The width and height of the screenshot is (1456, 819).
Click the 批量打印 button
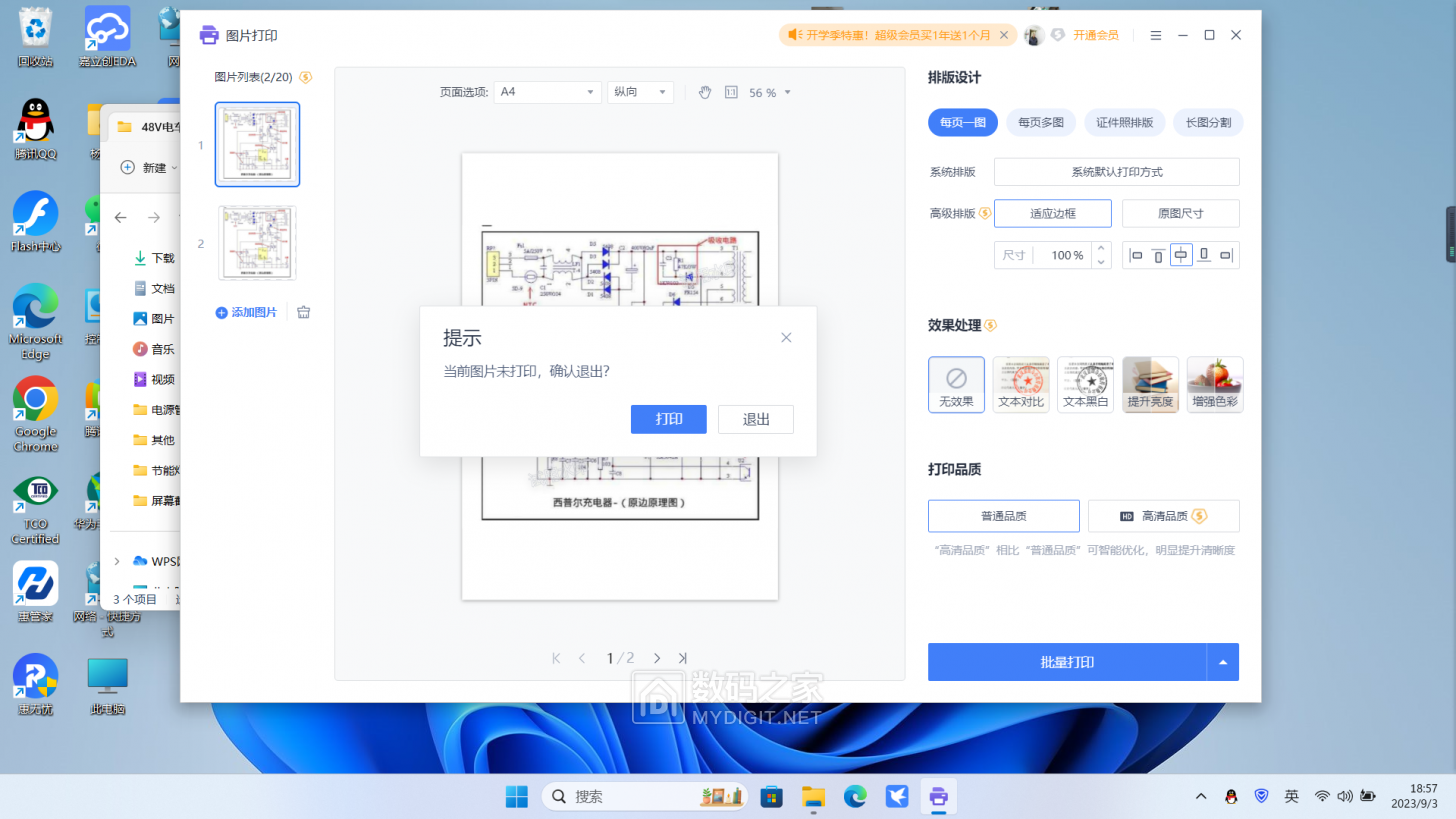tap(1067, 662)
